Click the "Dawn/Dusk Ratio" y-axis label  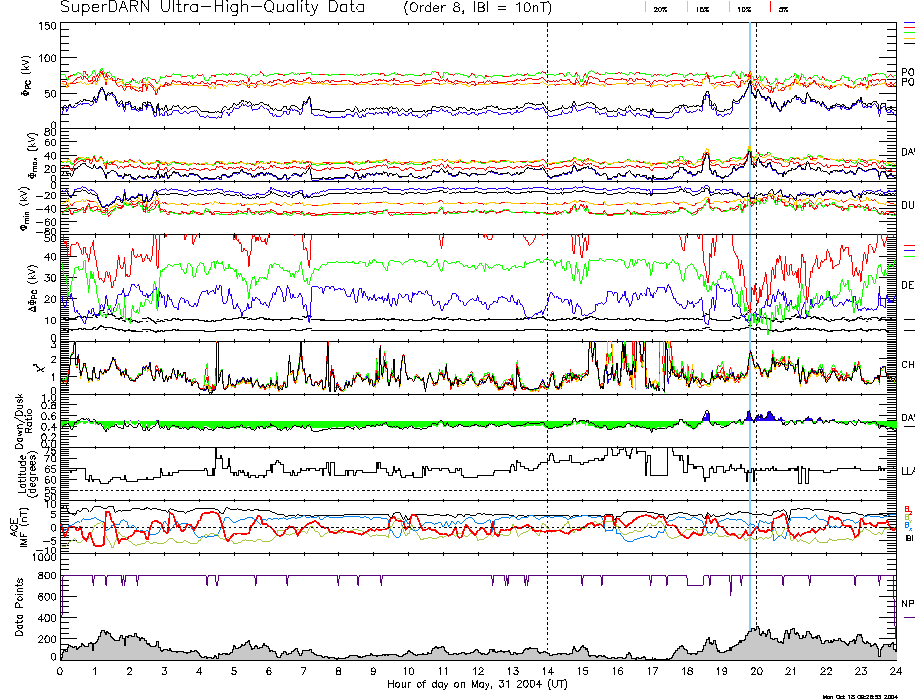(x=25, y=421)
